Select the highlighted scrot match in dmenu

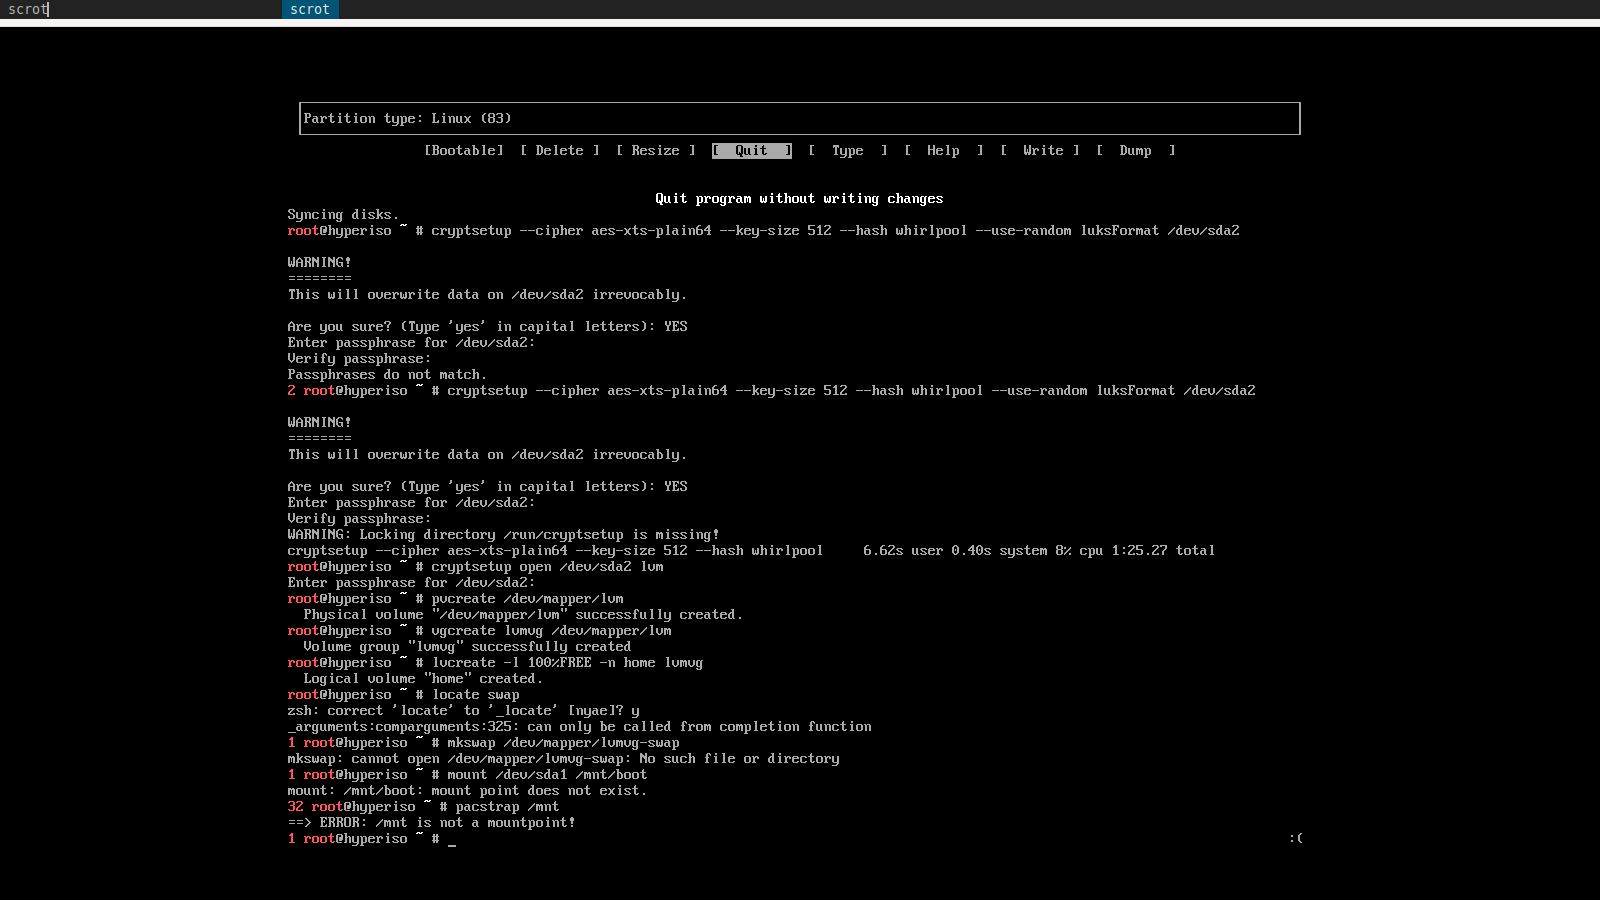(x=310, y=9)
